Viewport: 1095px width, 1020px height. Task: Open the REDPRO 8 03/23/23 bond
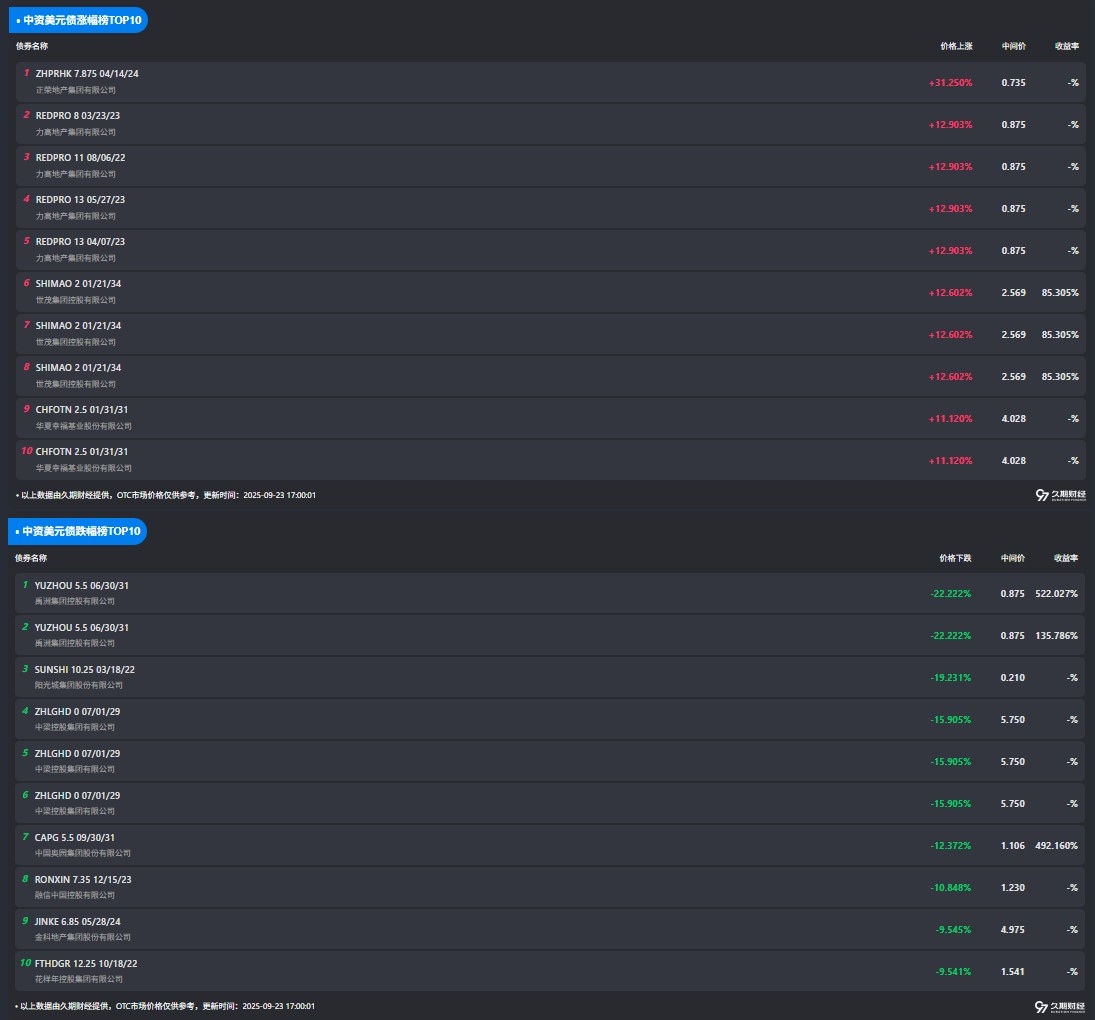click(78, 115)
